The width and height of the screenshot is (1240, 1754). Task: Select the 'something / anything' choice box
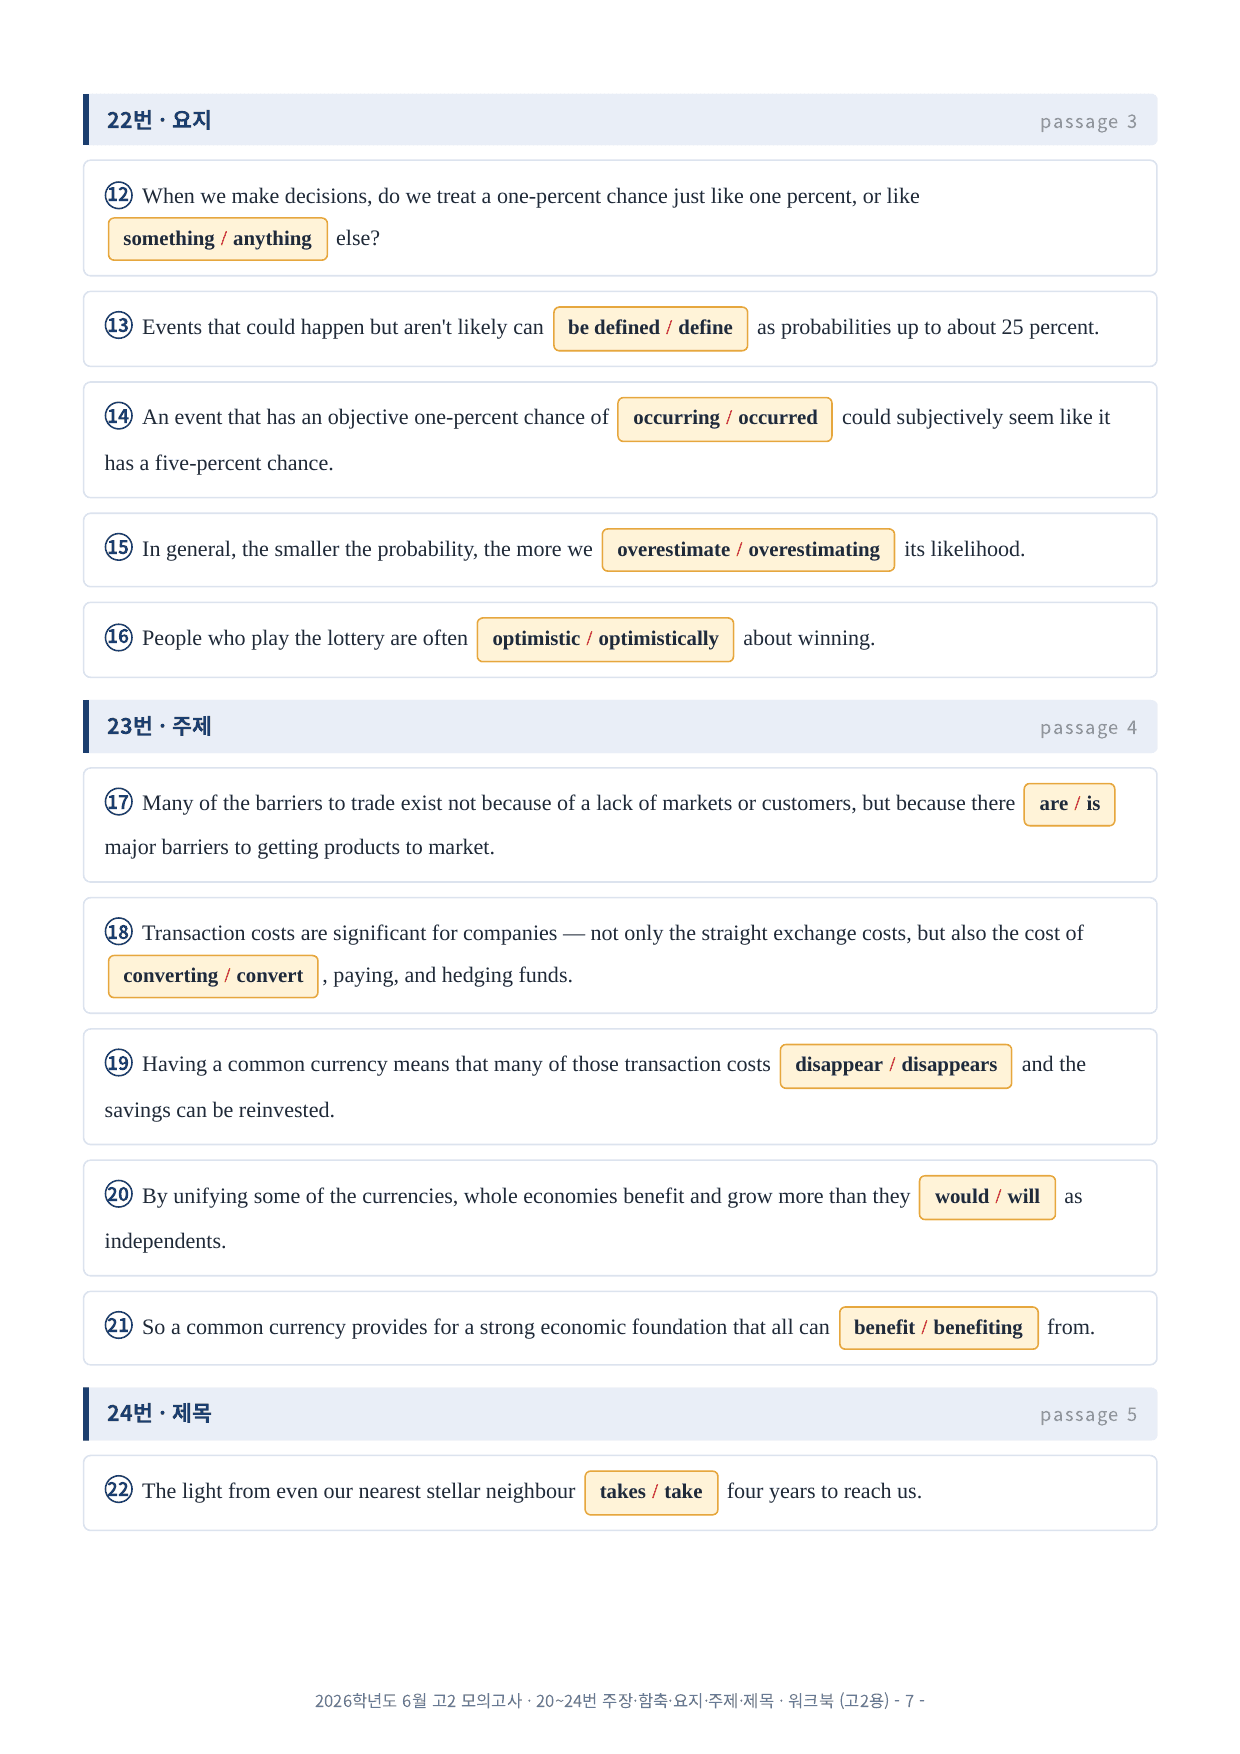pyautogui.click(x=217, y=239)
